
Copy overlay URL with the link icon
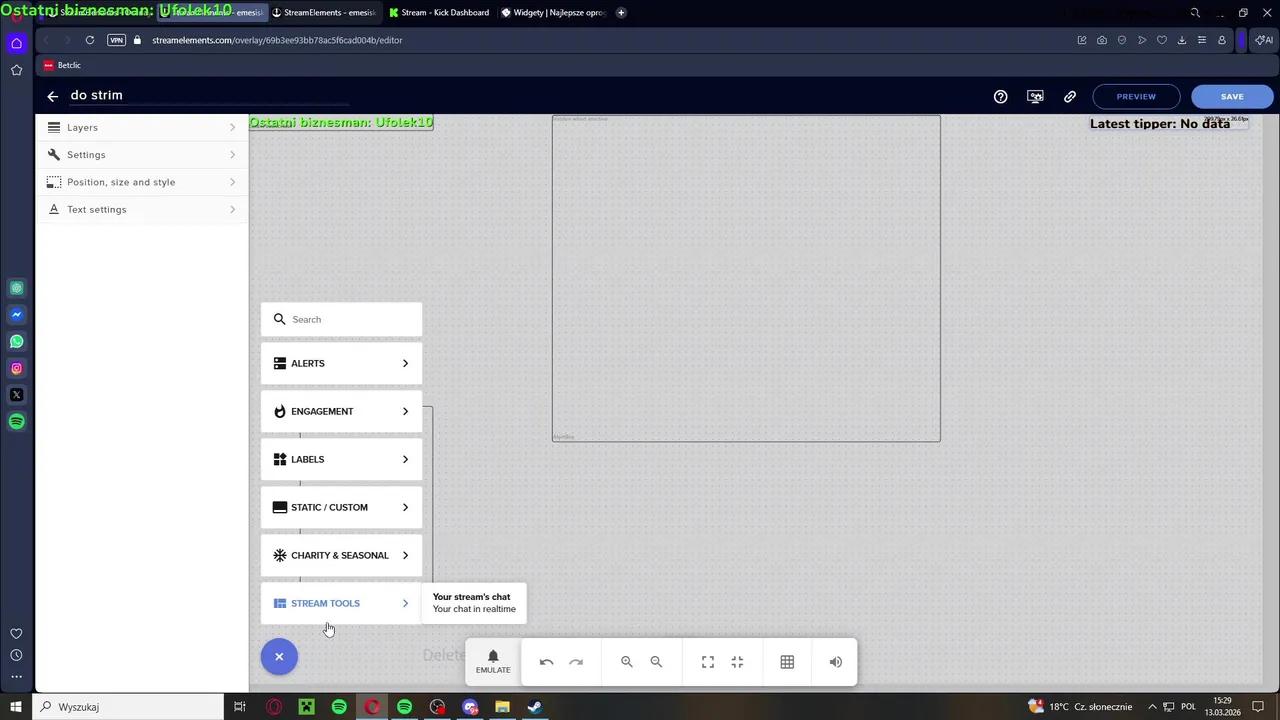1070,96
